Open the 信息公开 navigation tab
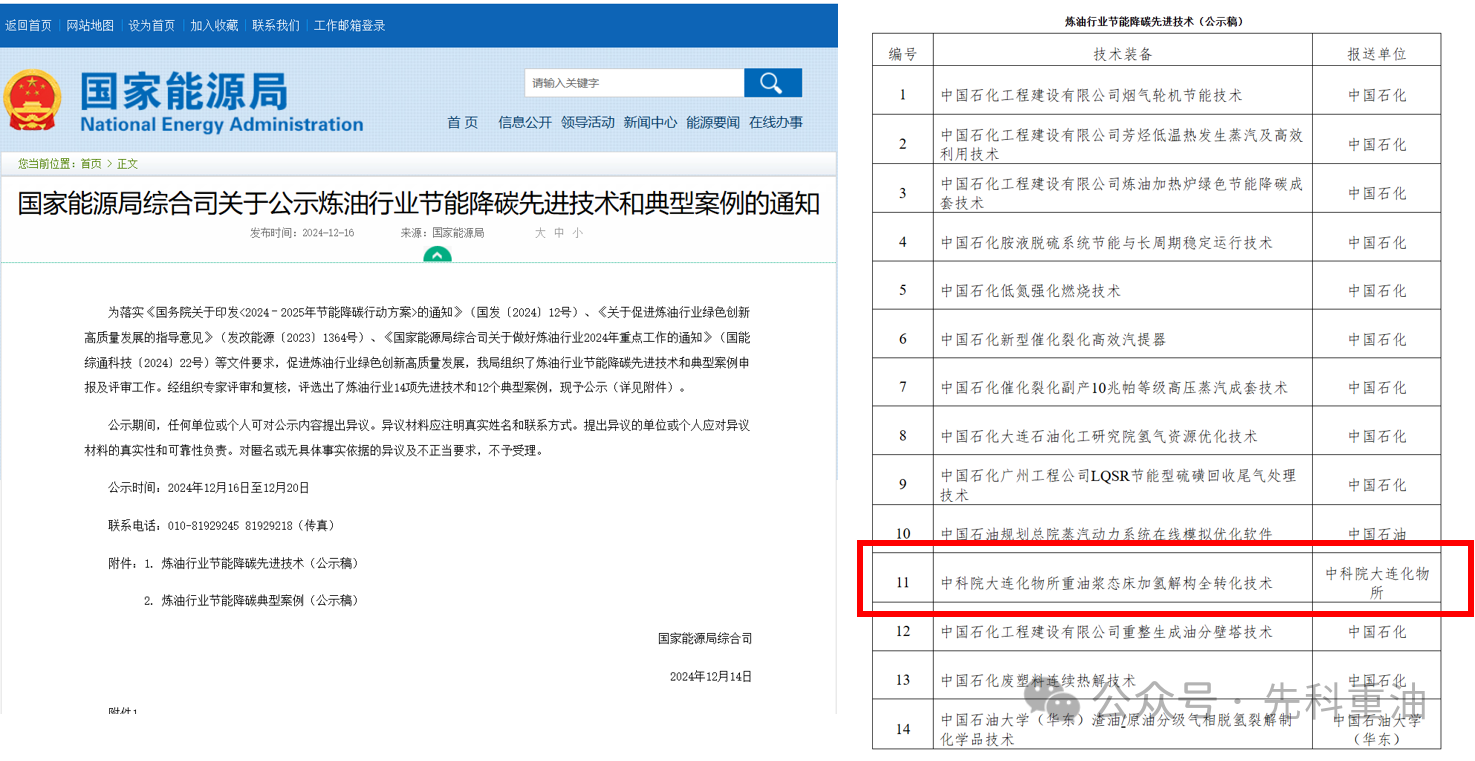 point(525,122)
